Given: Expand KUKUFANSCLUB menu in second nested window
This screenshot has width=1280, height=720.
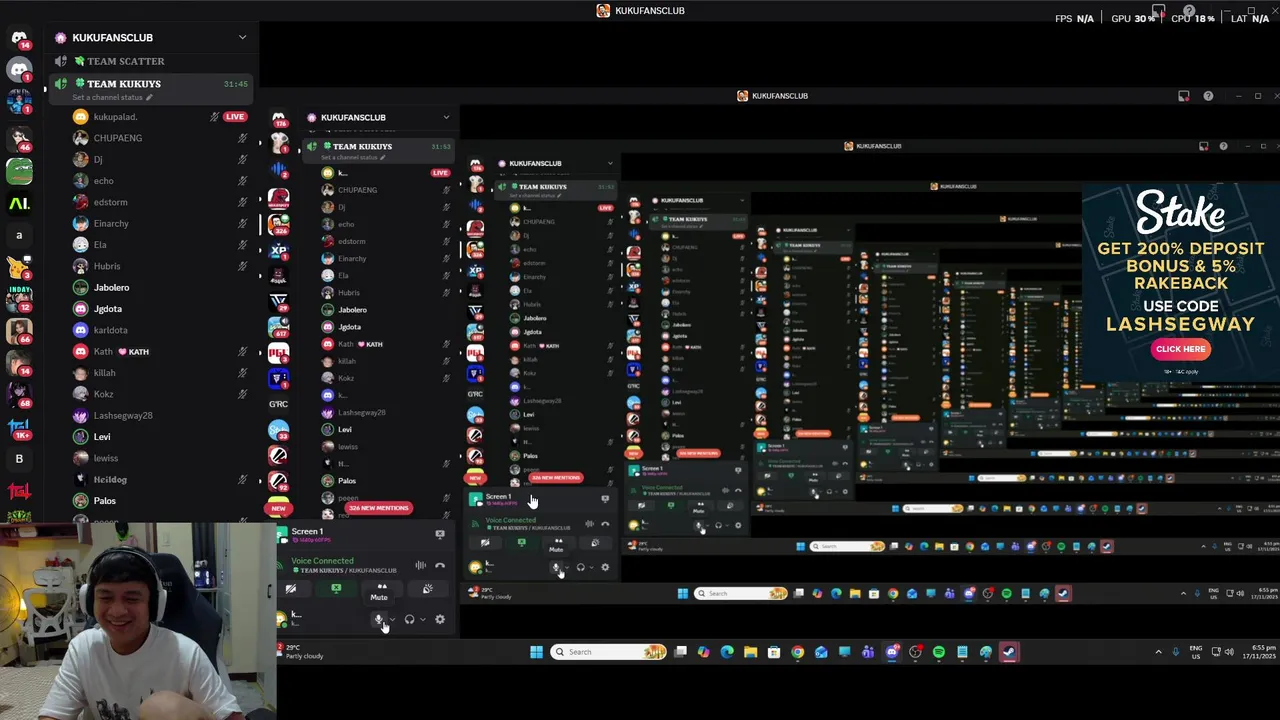Looking at the screenshot, I should coord(610,163).
